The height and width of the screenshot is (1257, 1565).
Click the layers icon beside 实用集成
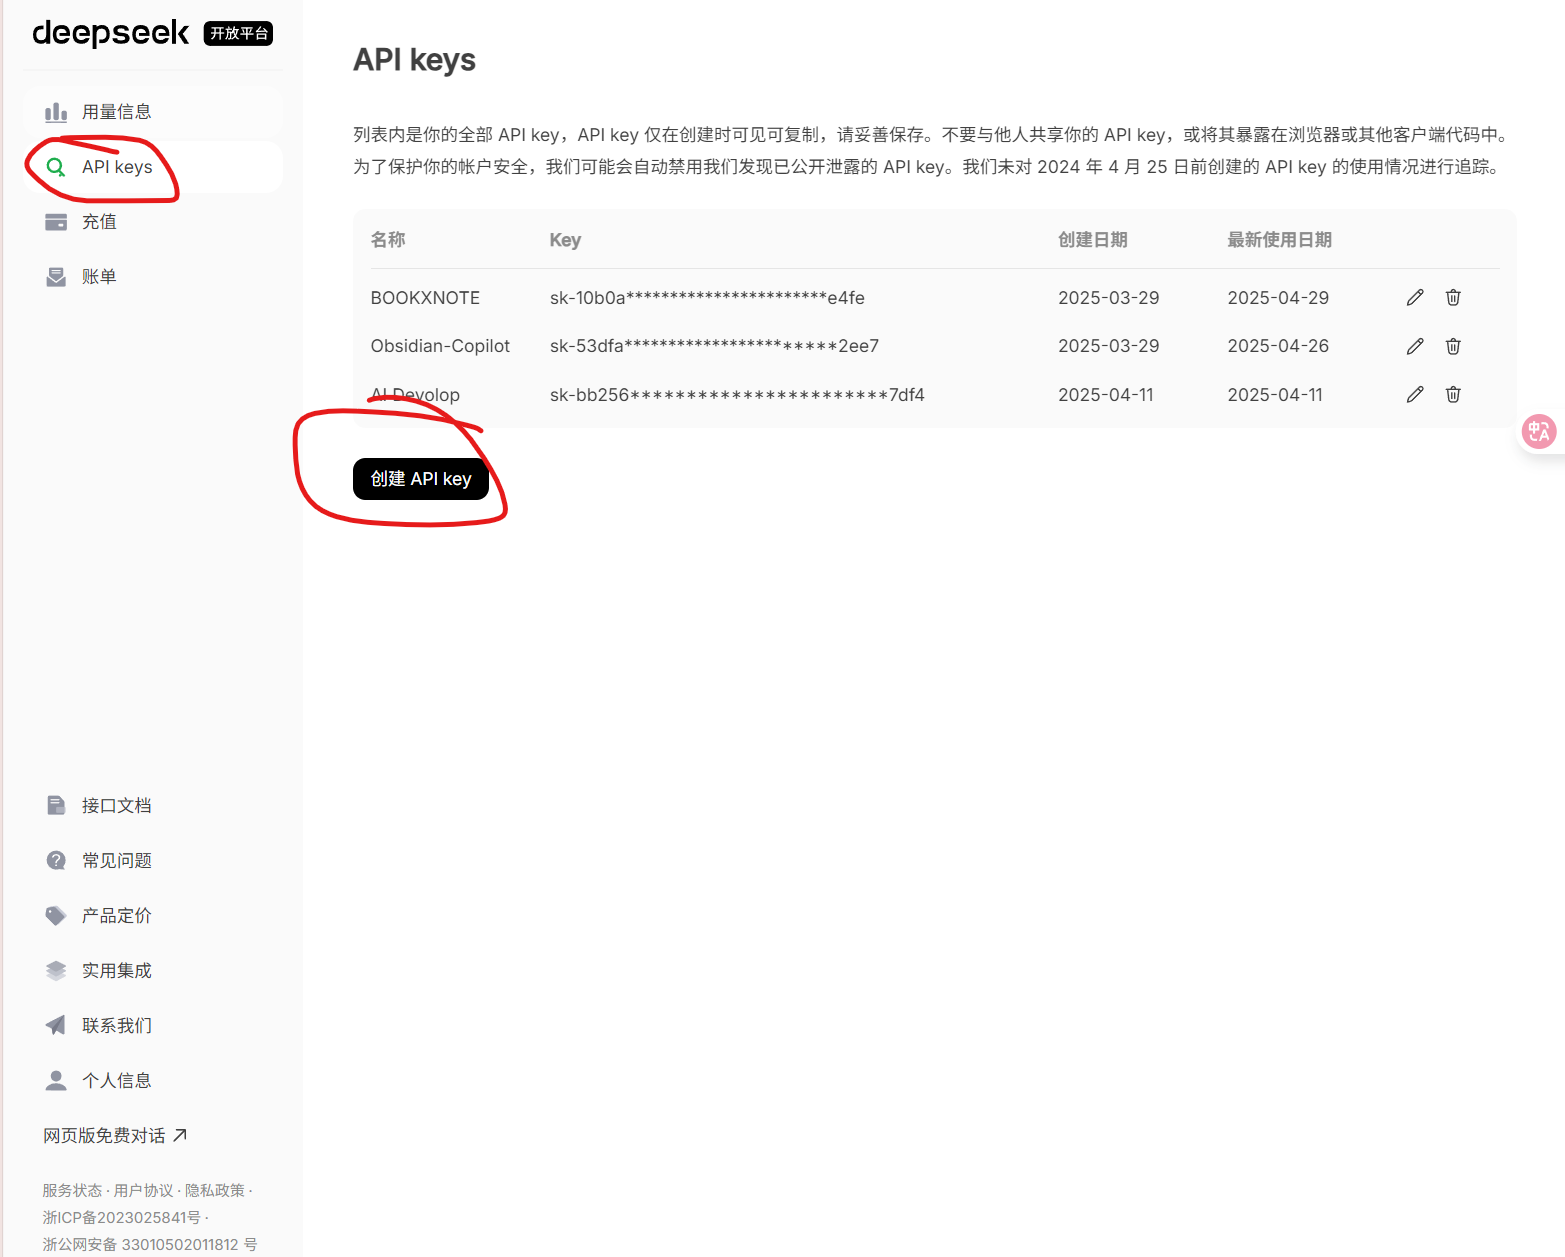coord(56,970)
